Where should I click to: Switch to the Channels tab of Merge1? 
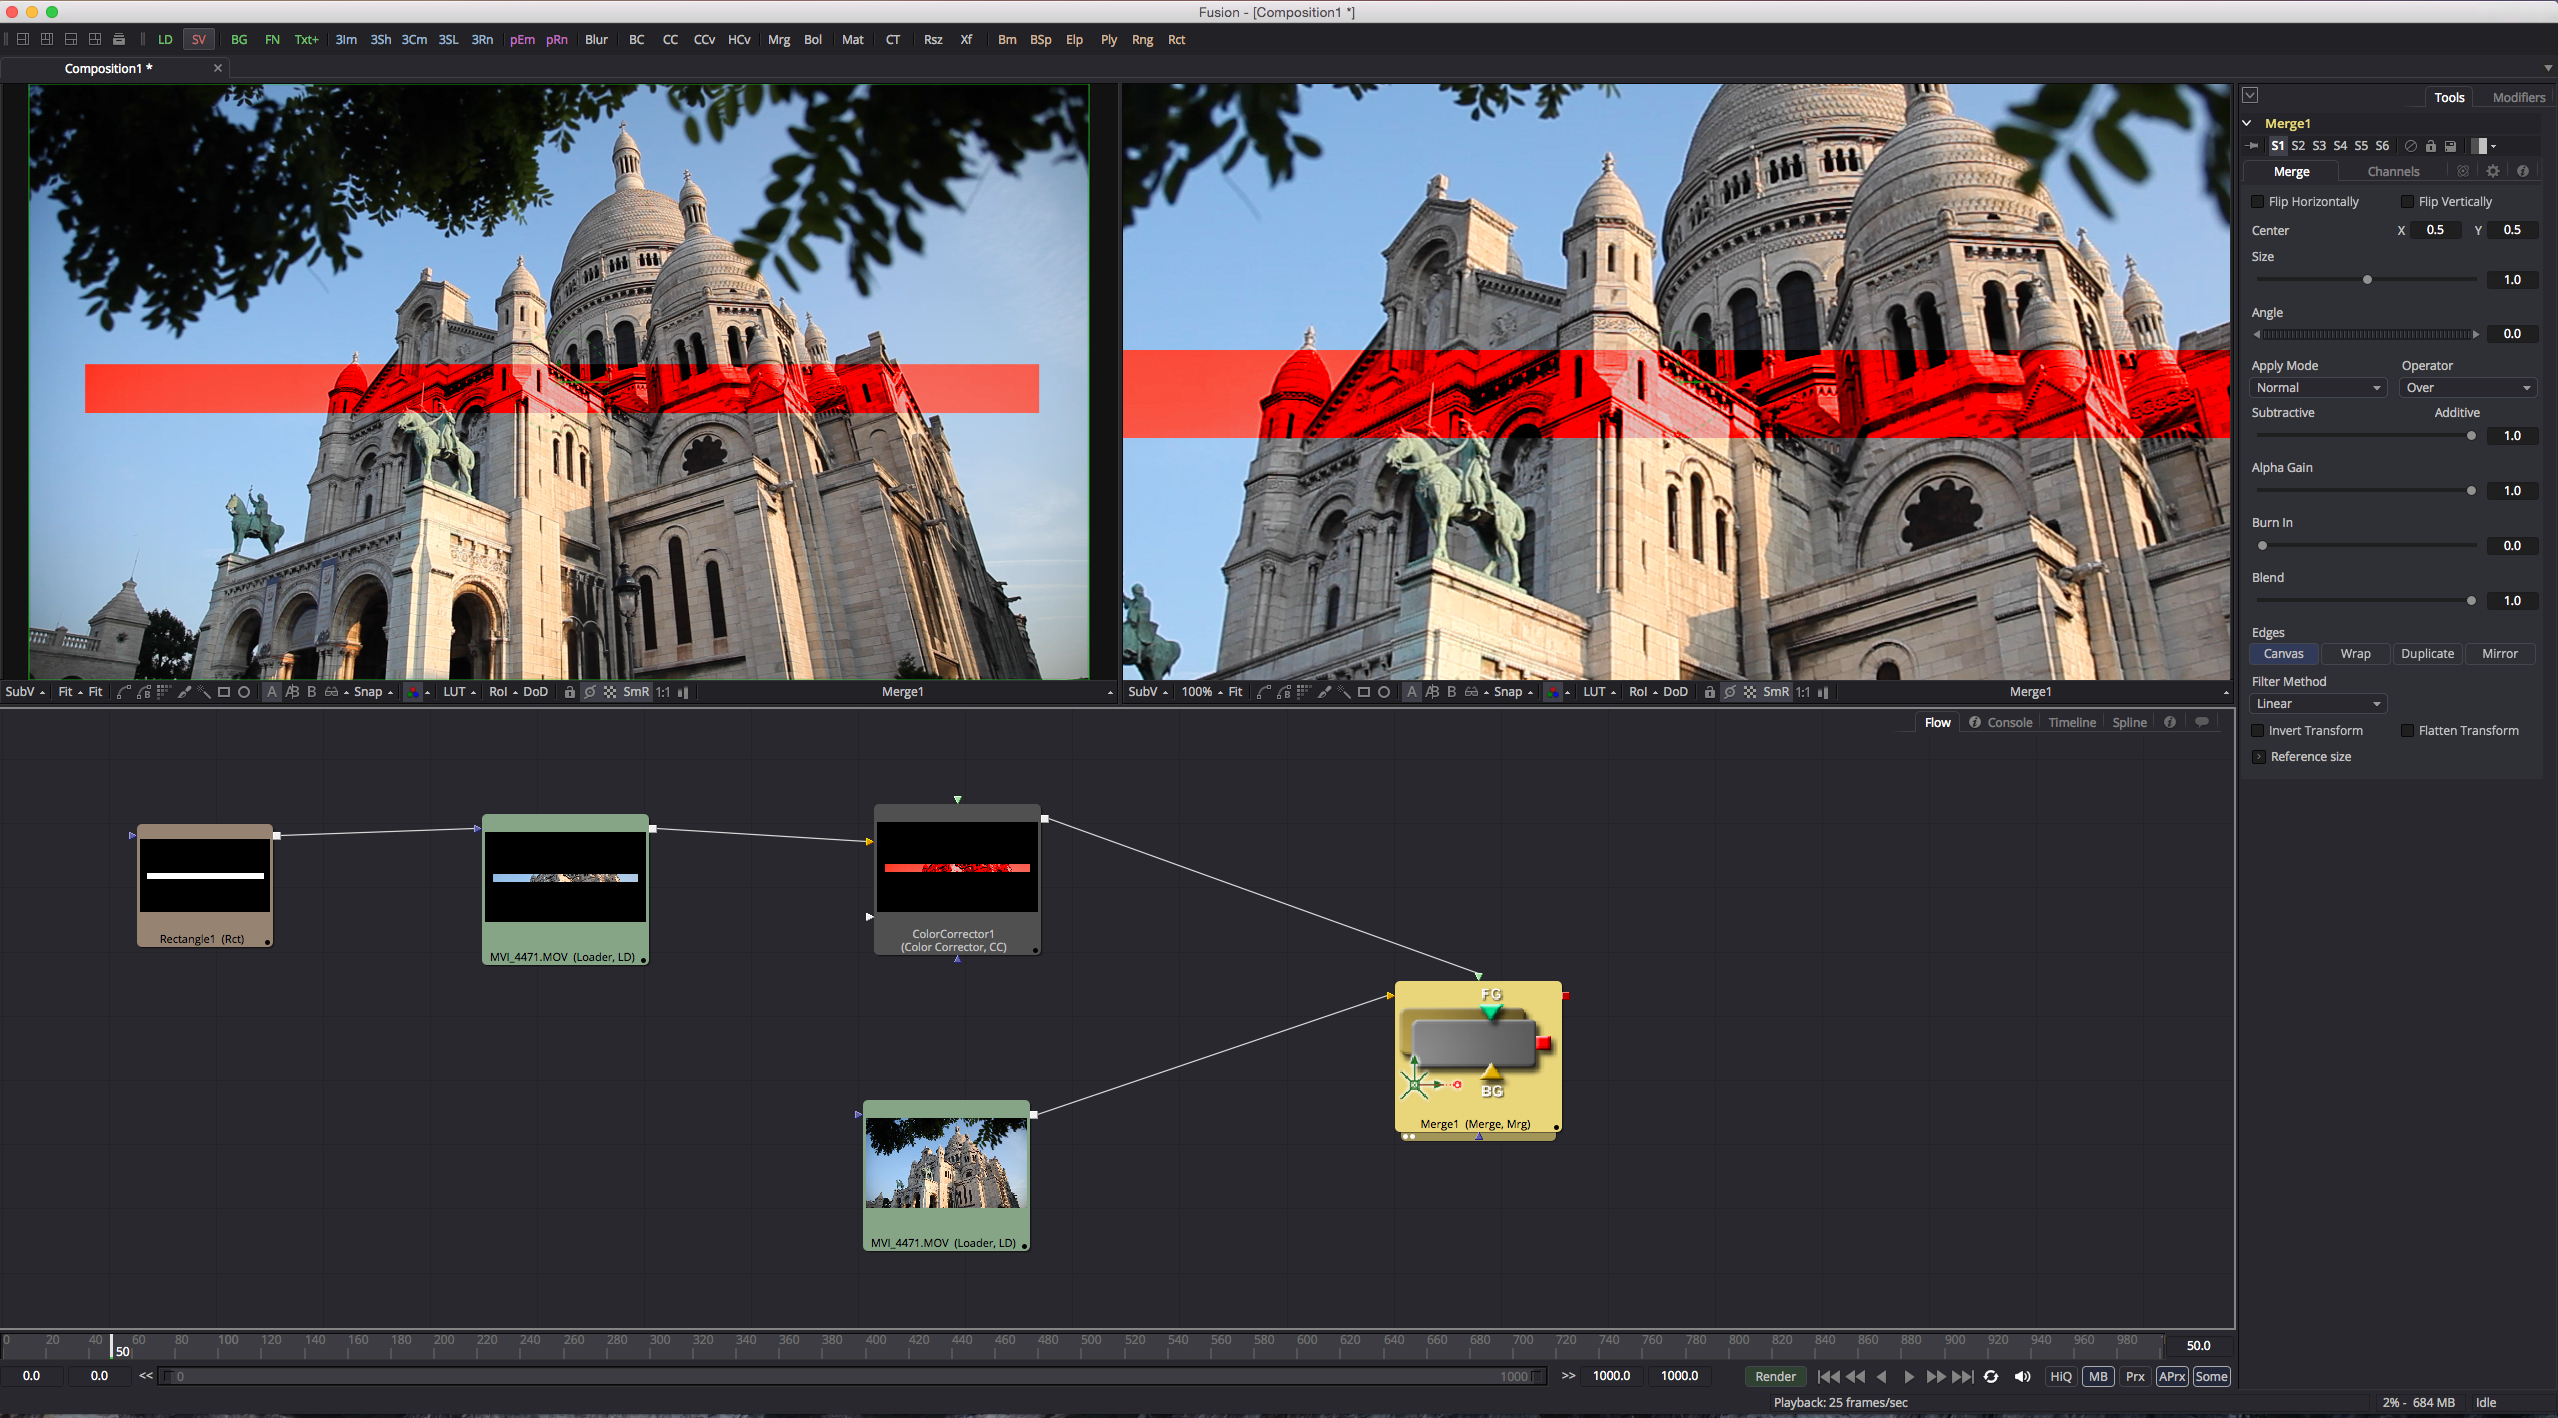(2392, 170)
